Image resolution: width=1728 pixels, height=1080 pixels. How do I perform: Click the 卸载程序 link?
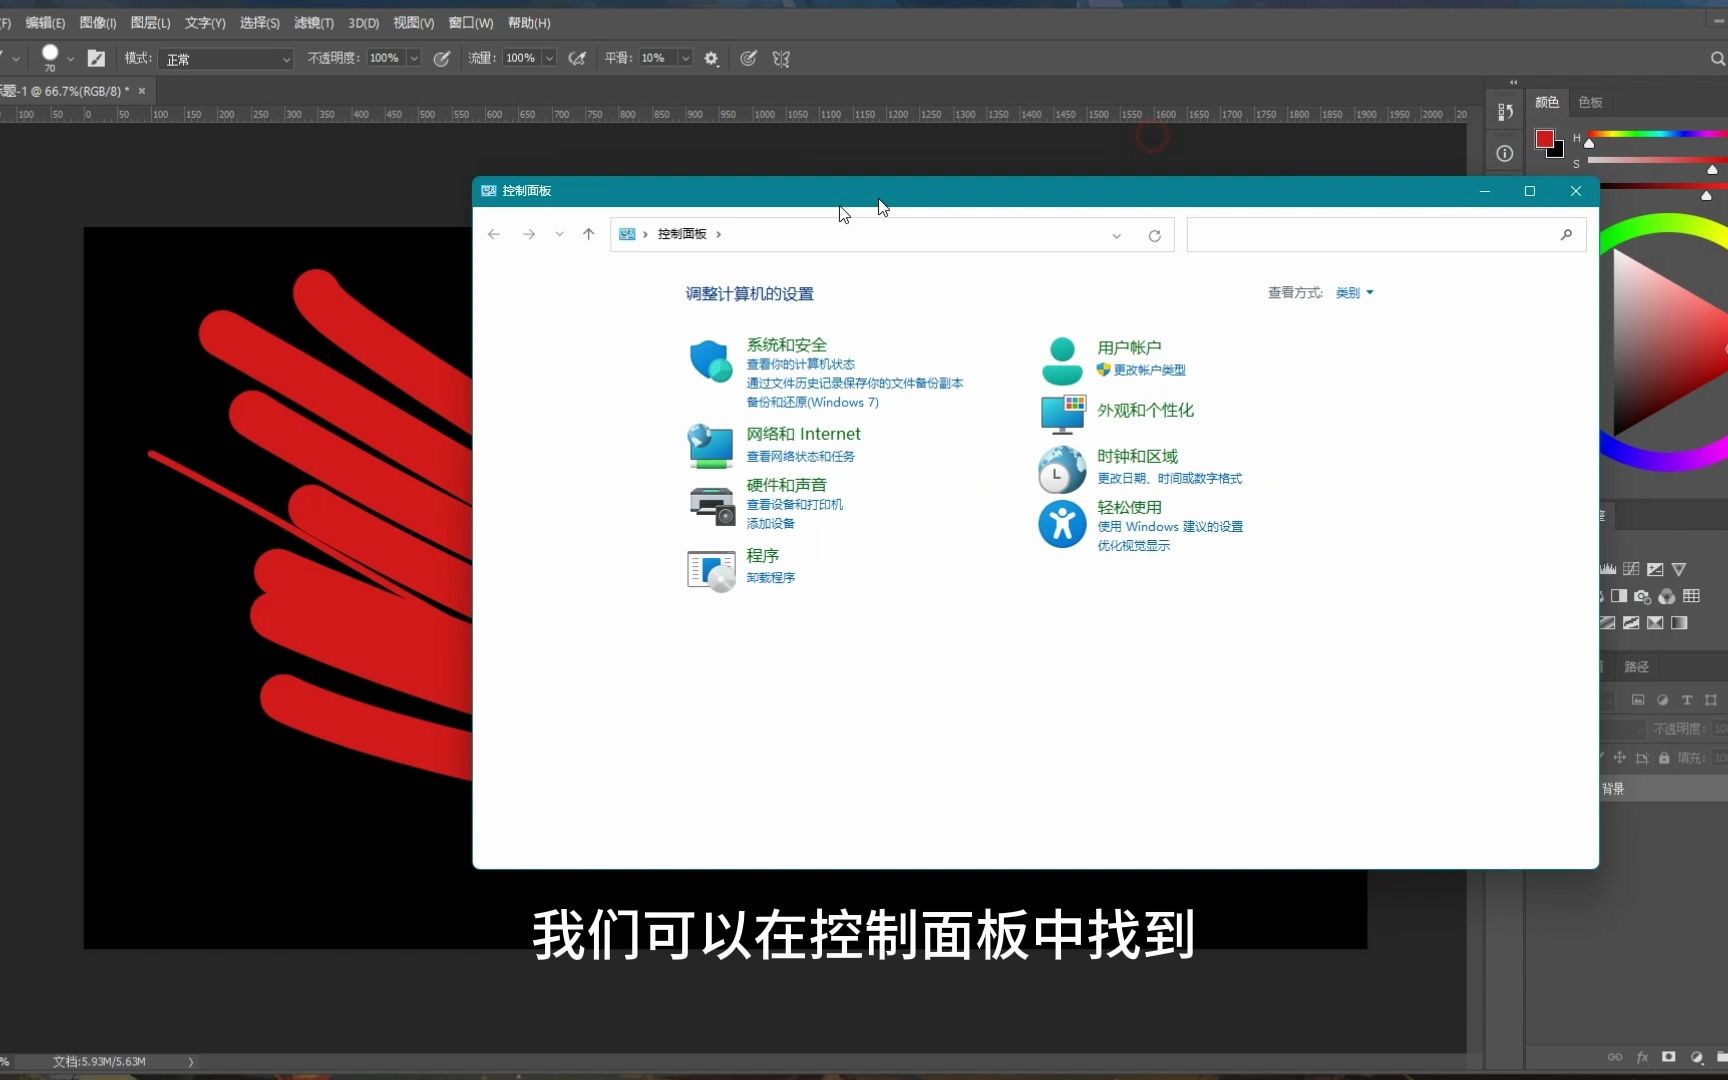[770, 577]
